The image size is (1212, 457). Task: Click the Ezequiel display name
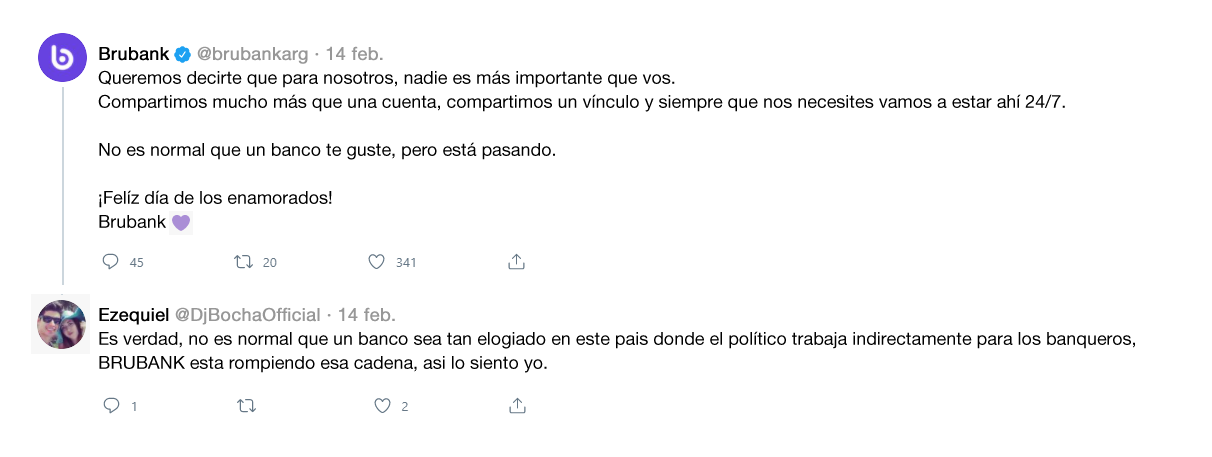133,314
